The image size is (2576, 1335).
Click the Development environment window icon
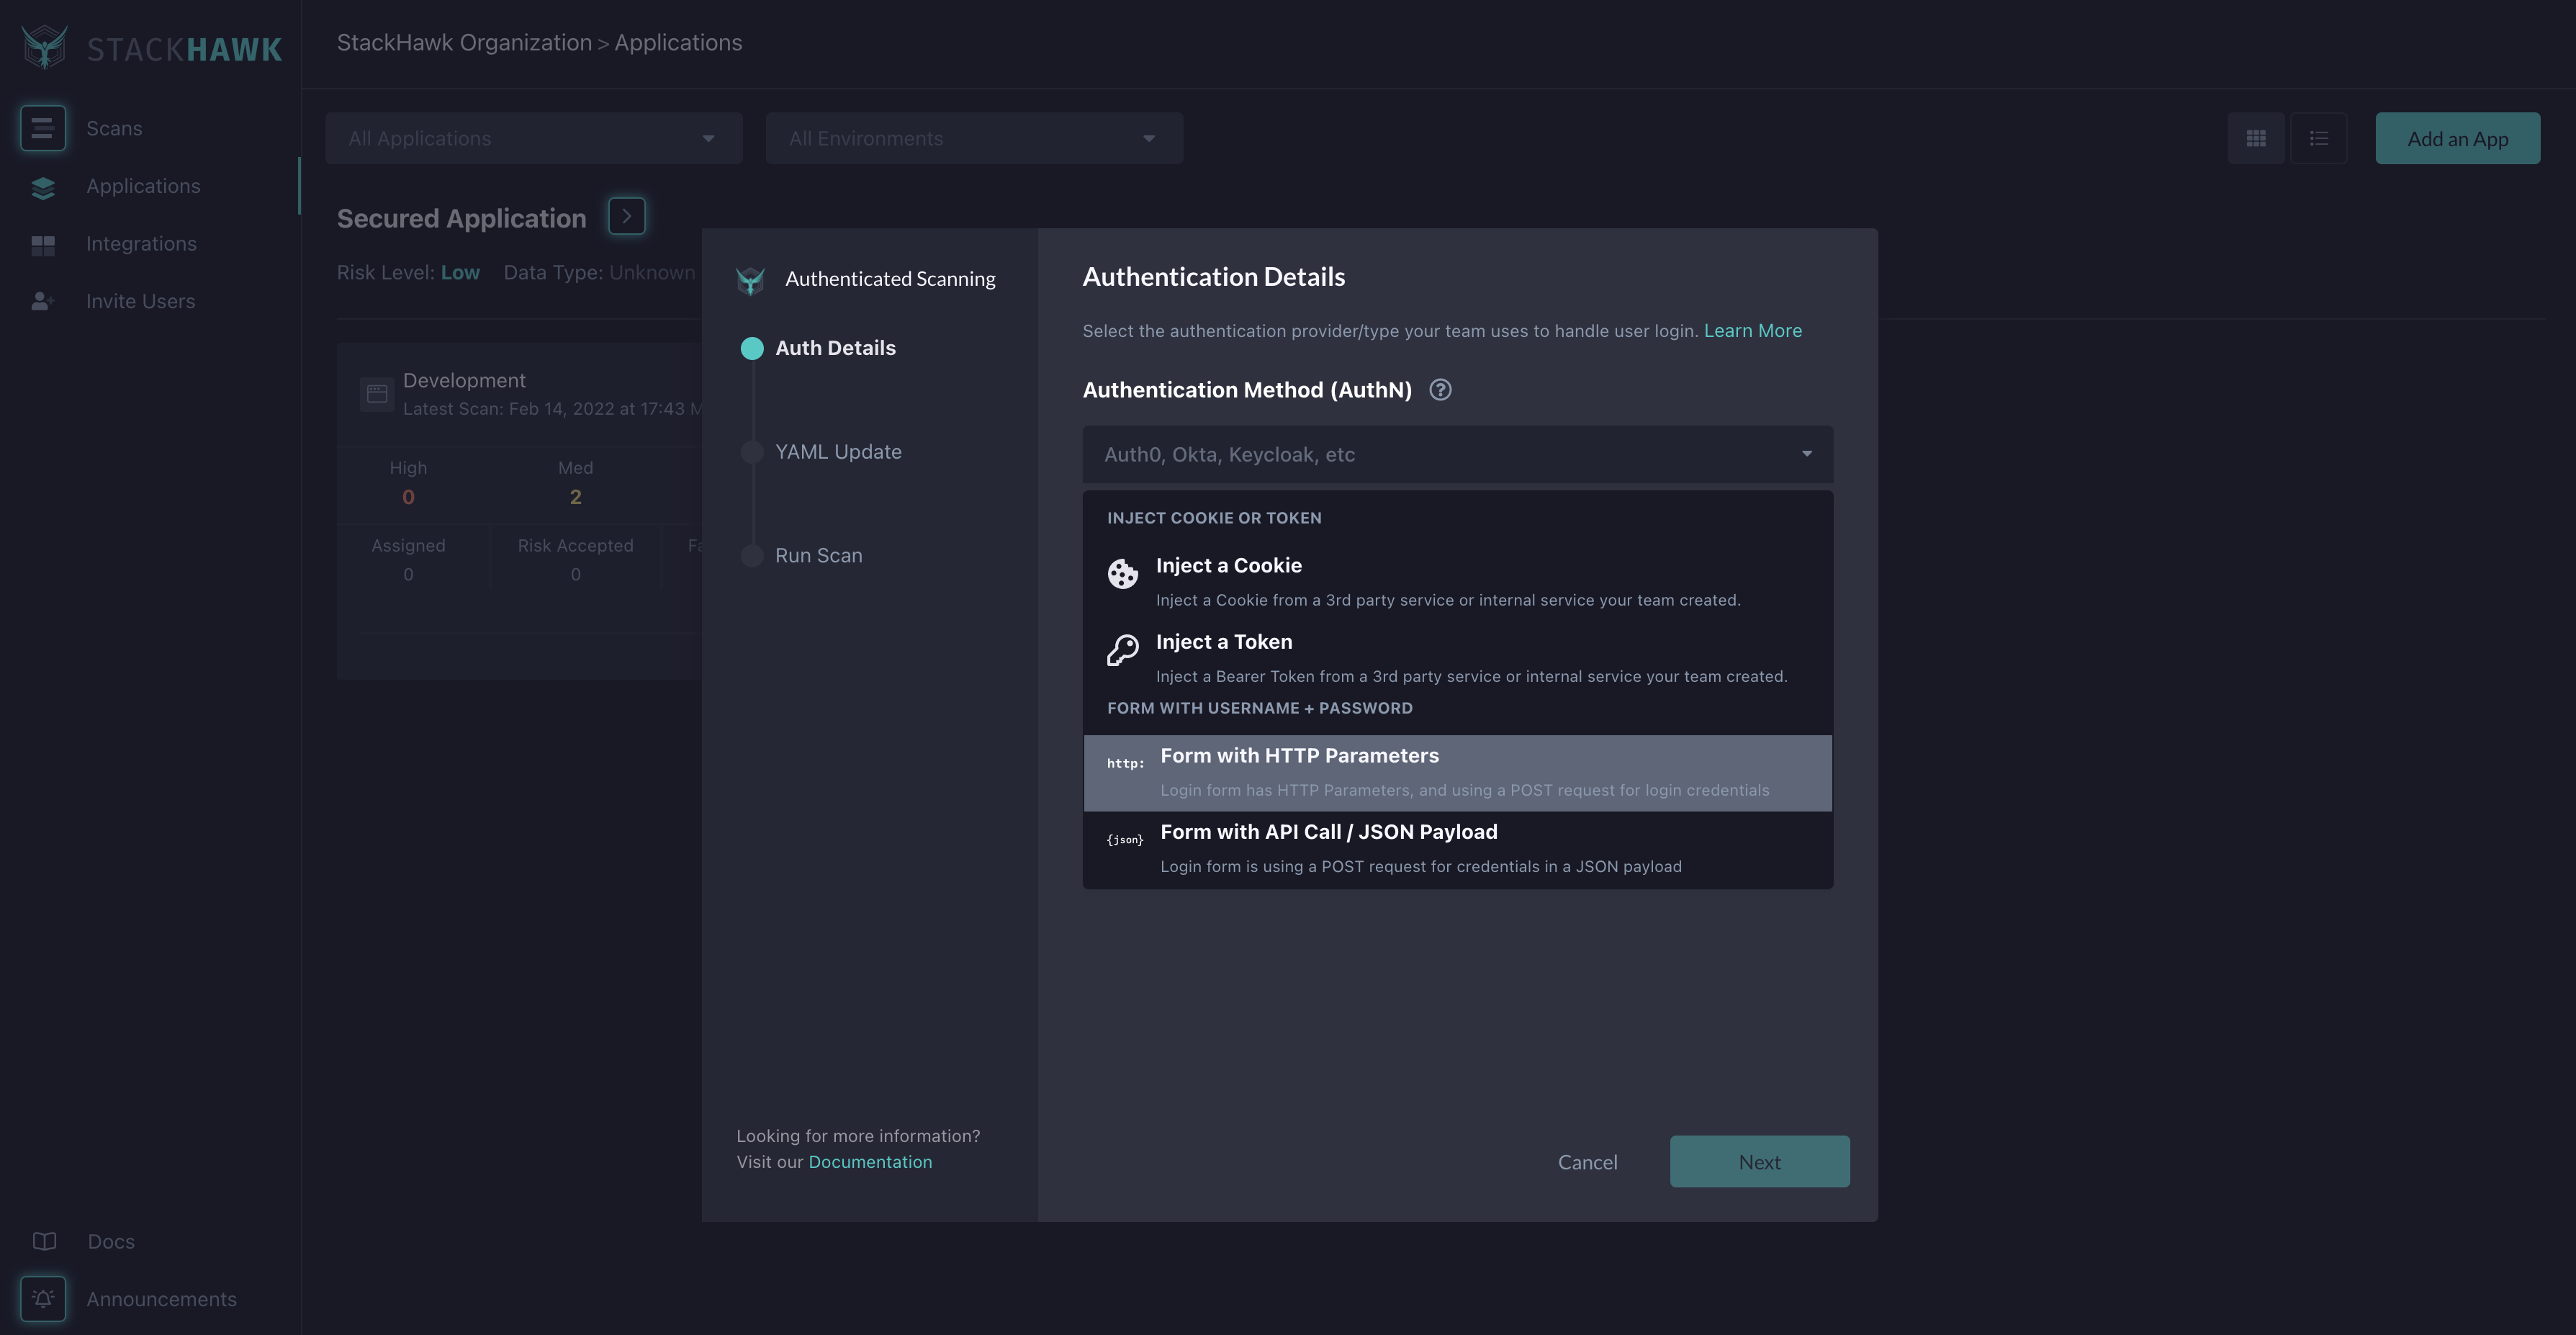377,394
